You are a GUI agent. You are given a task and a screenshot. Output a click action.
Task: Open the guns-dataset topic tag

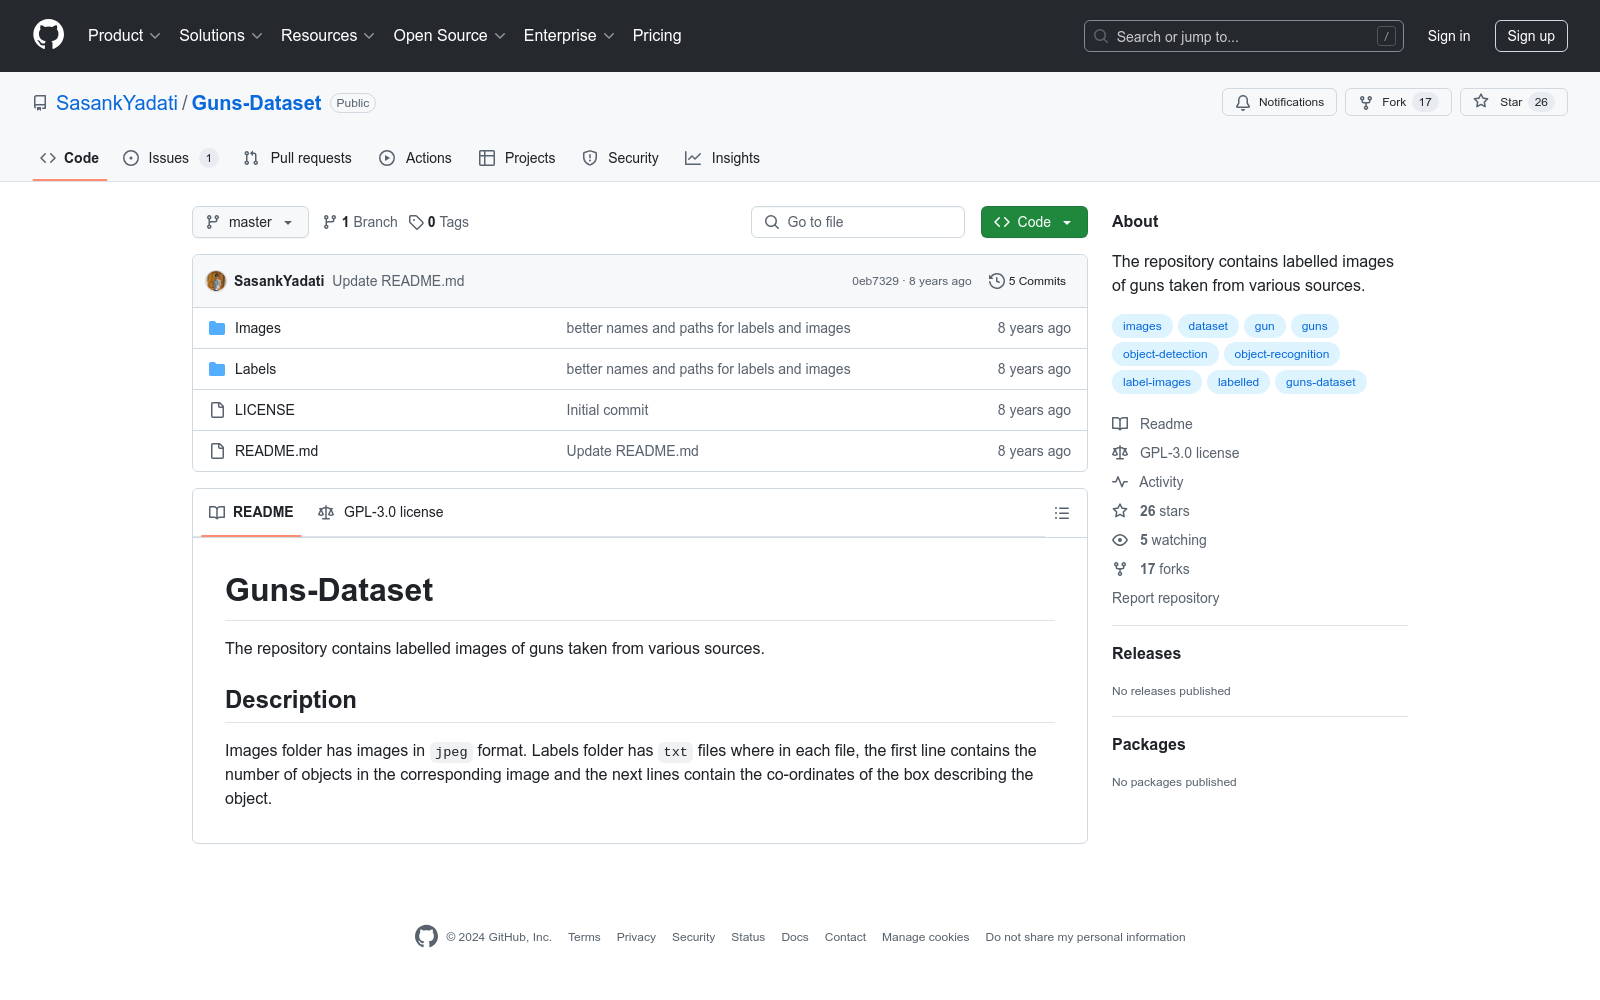1321,382
